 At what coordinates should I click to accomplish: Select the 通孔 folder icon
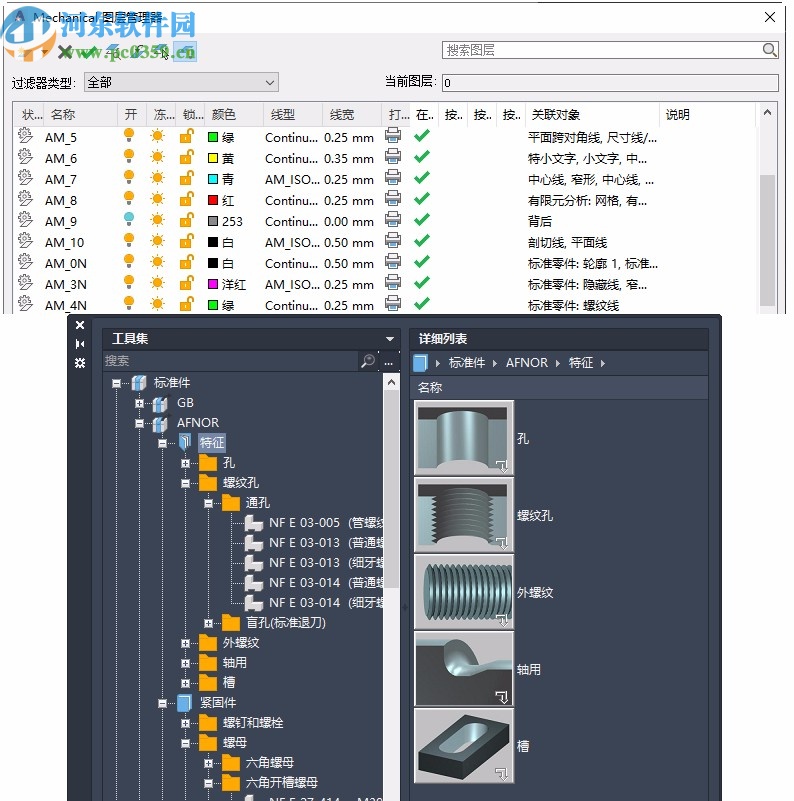click(x=231, y=503)
